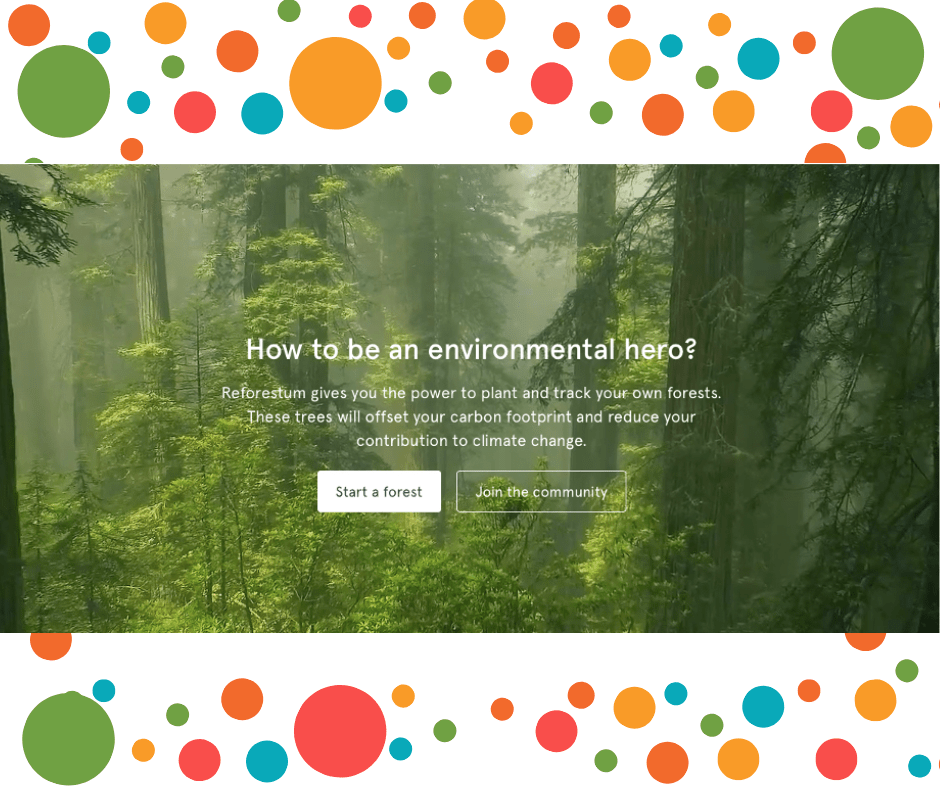This screenshot has width=940, height=788.
Task: Click the large green circle in bottom-left corner
Action: pos(68,739)
